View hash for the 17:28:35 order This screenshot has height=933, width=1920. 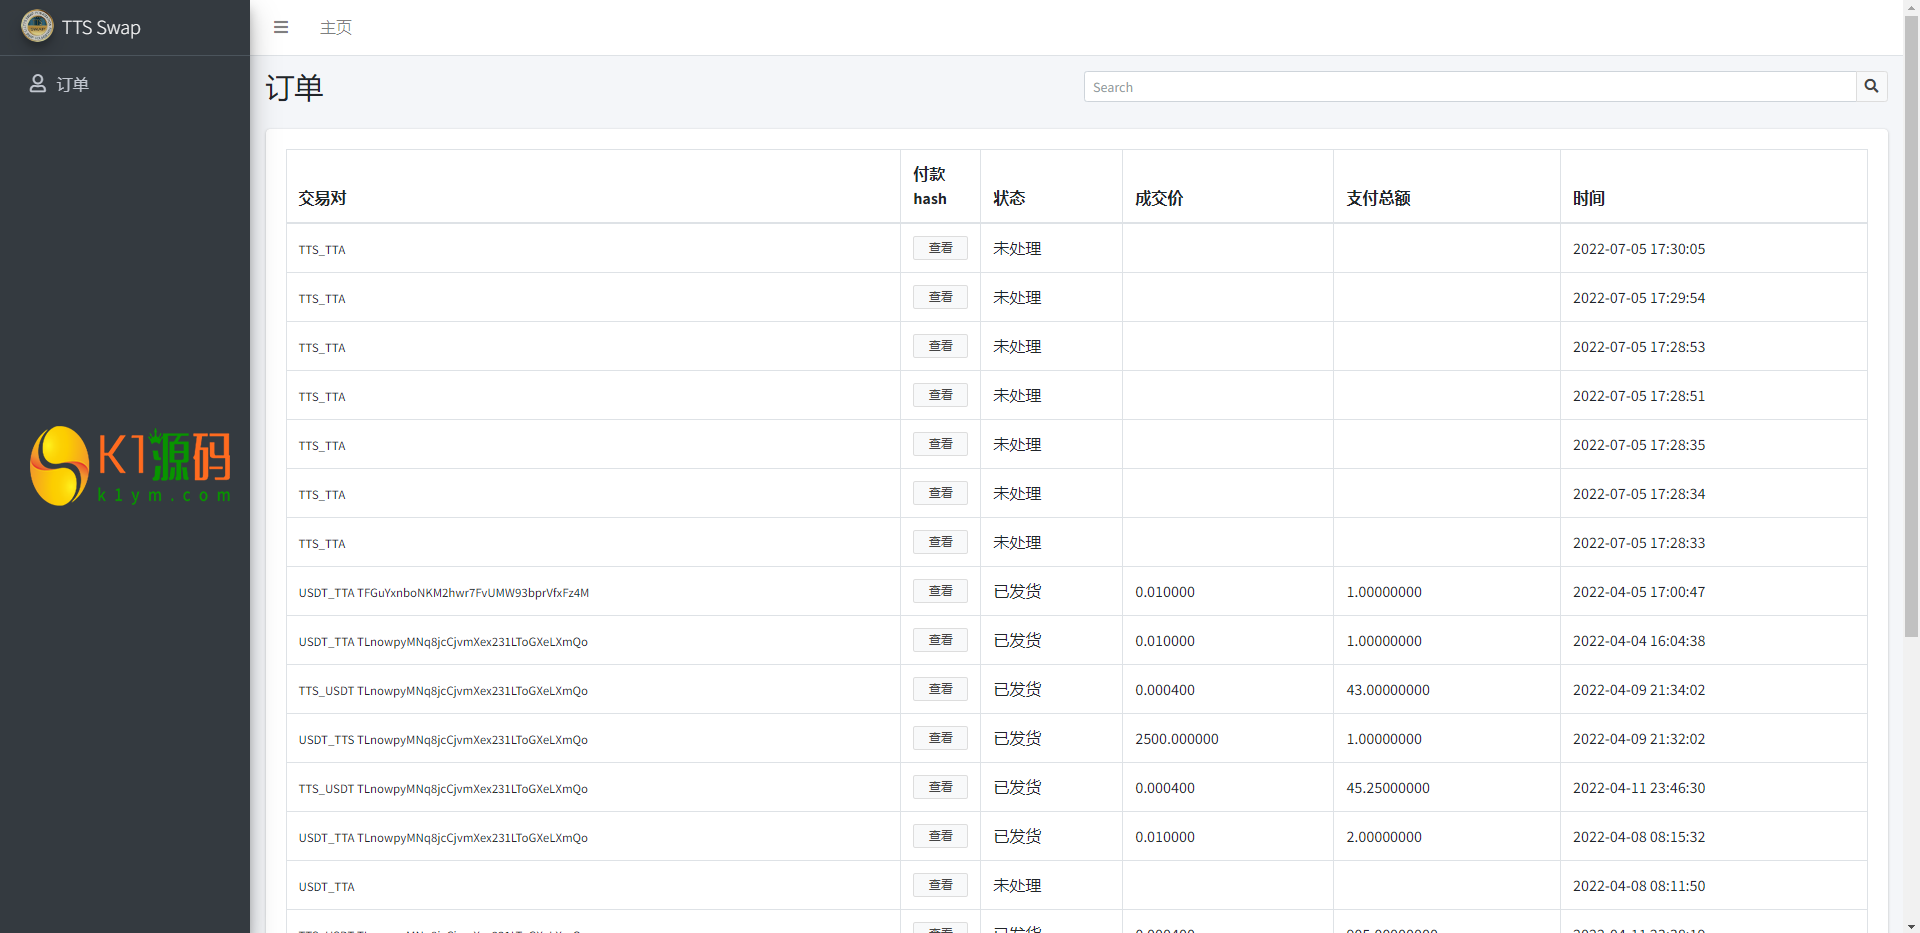(x=940, y=444)
